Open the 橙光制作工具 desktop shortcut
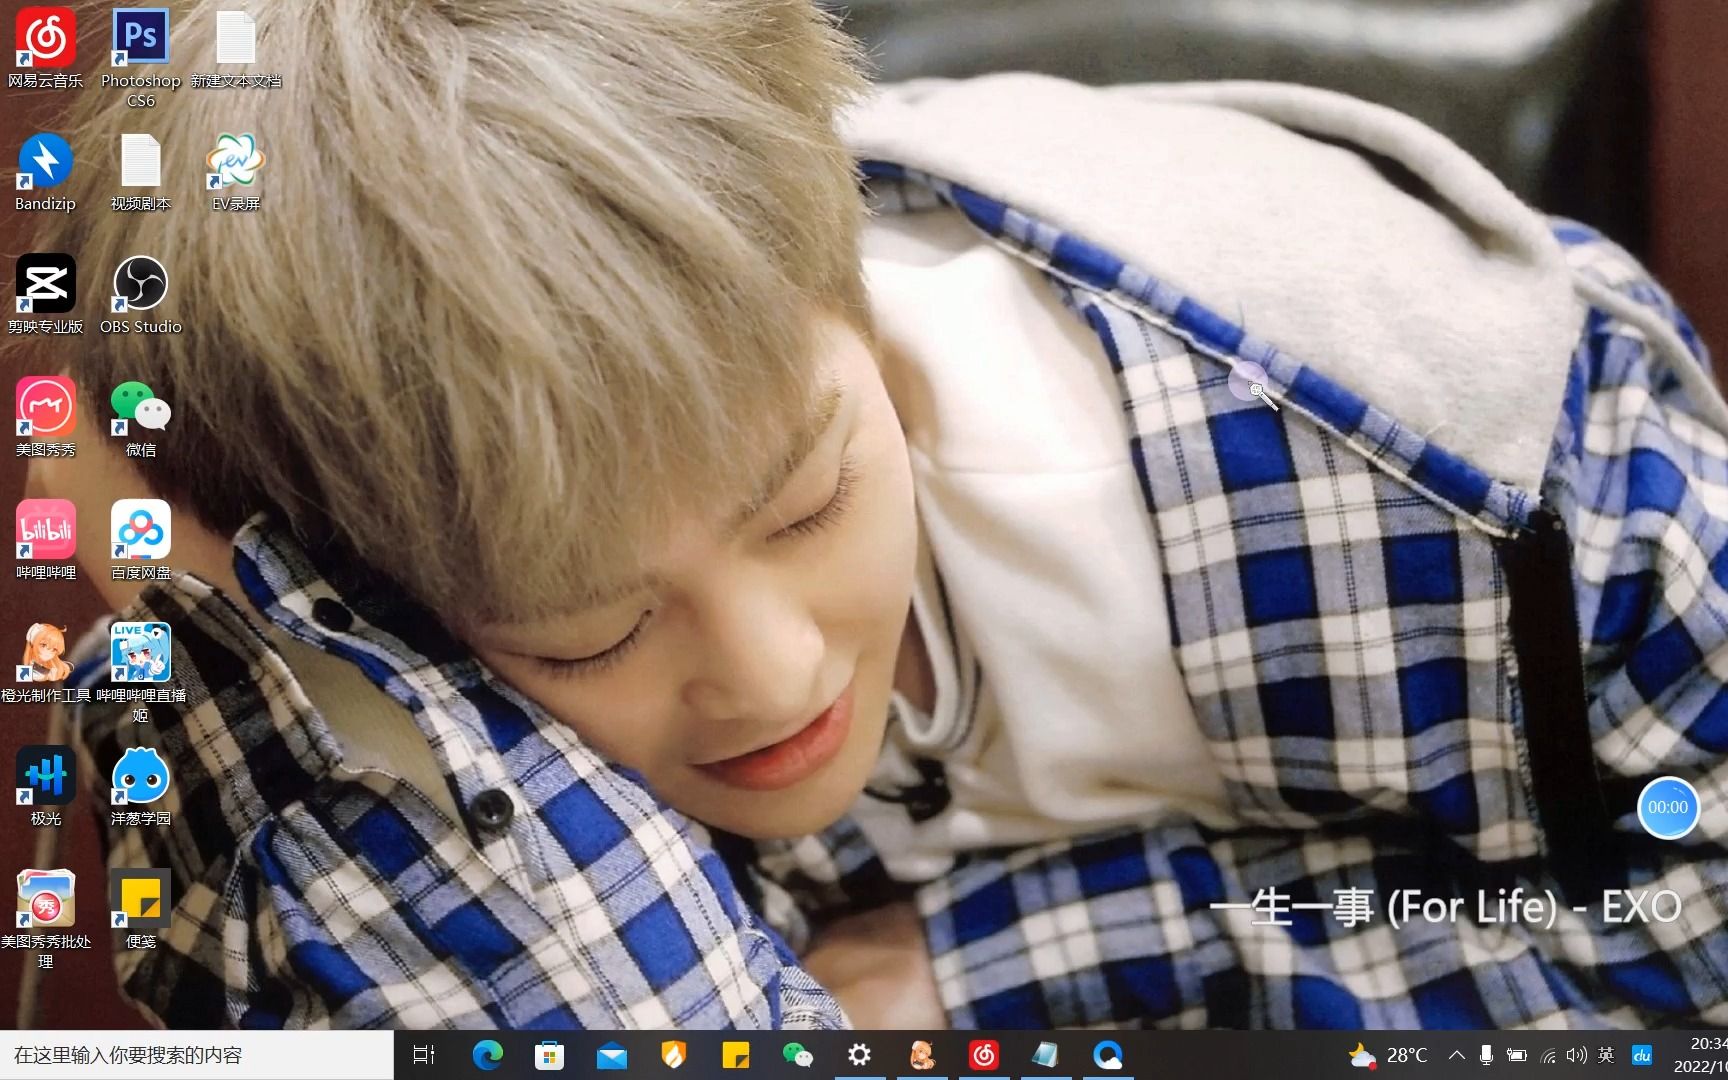 pos(45,665)
